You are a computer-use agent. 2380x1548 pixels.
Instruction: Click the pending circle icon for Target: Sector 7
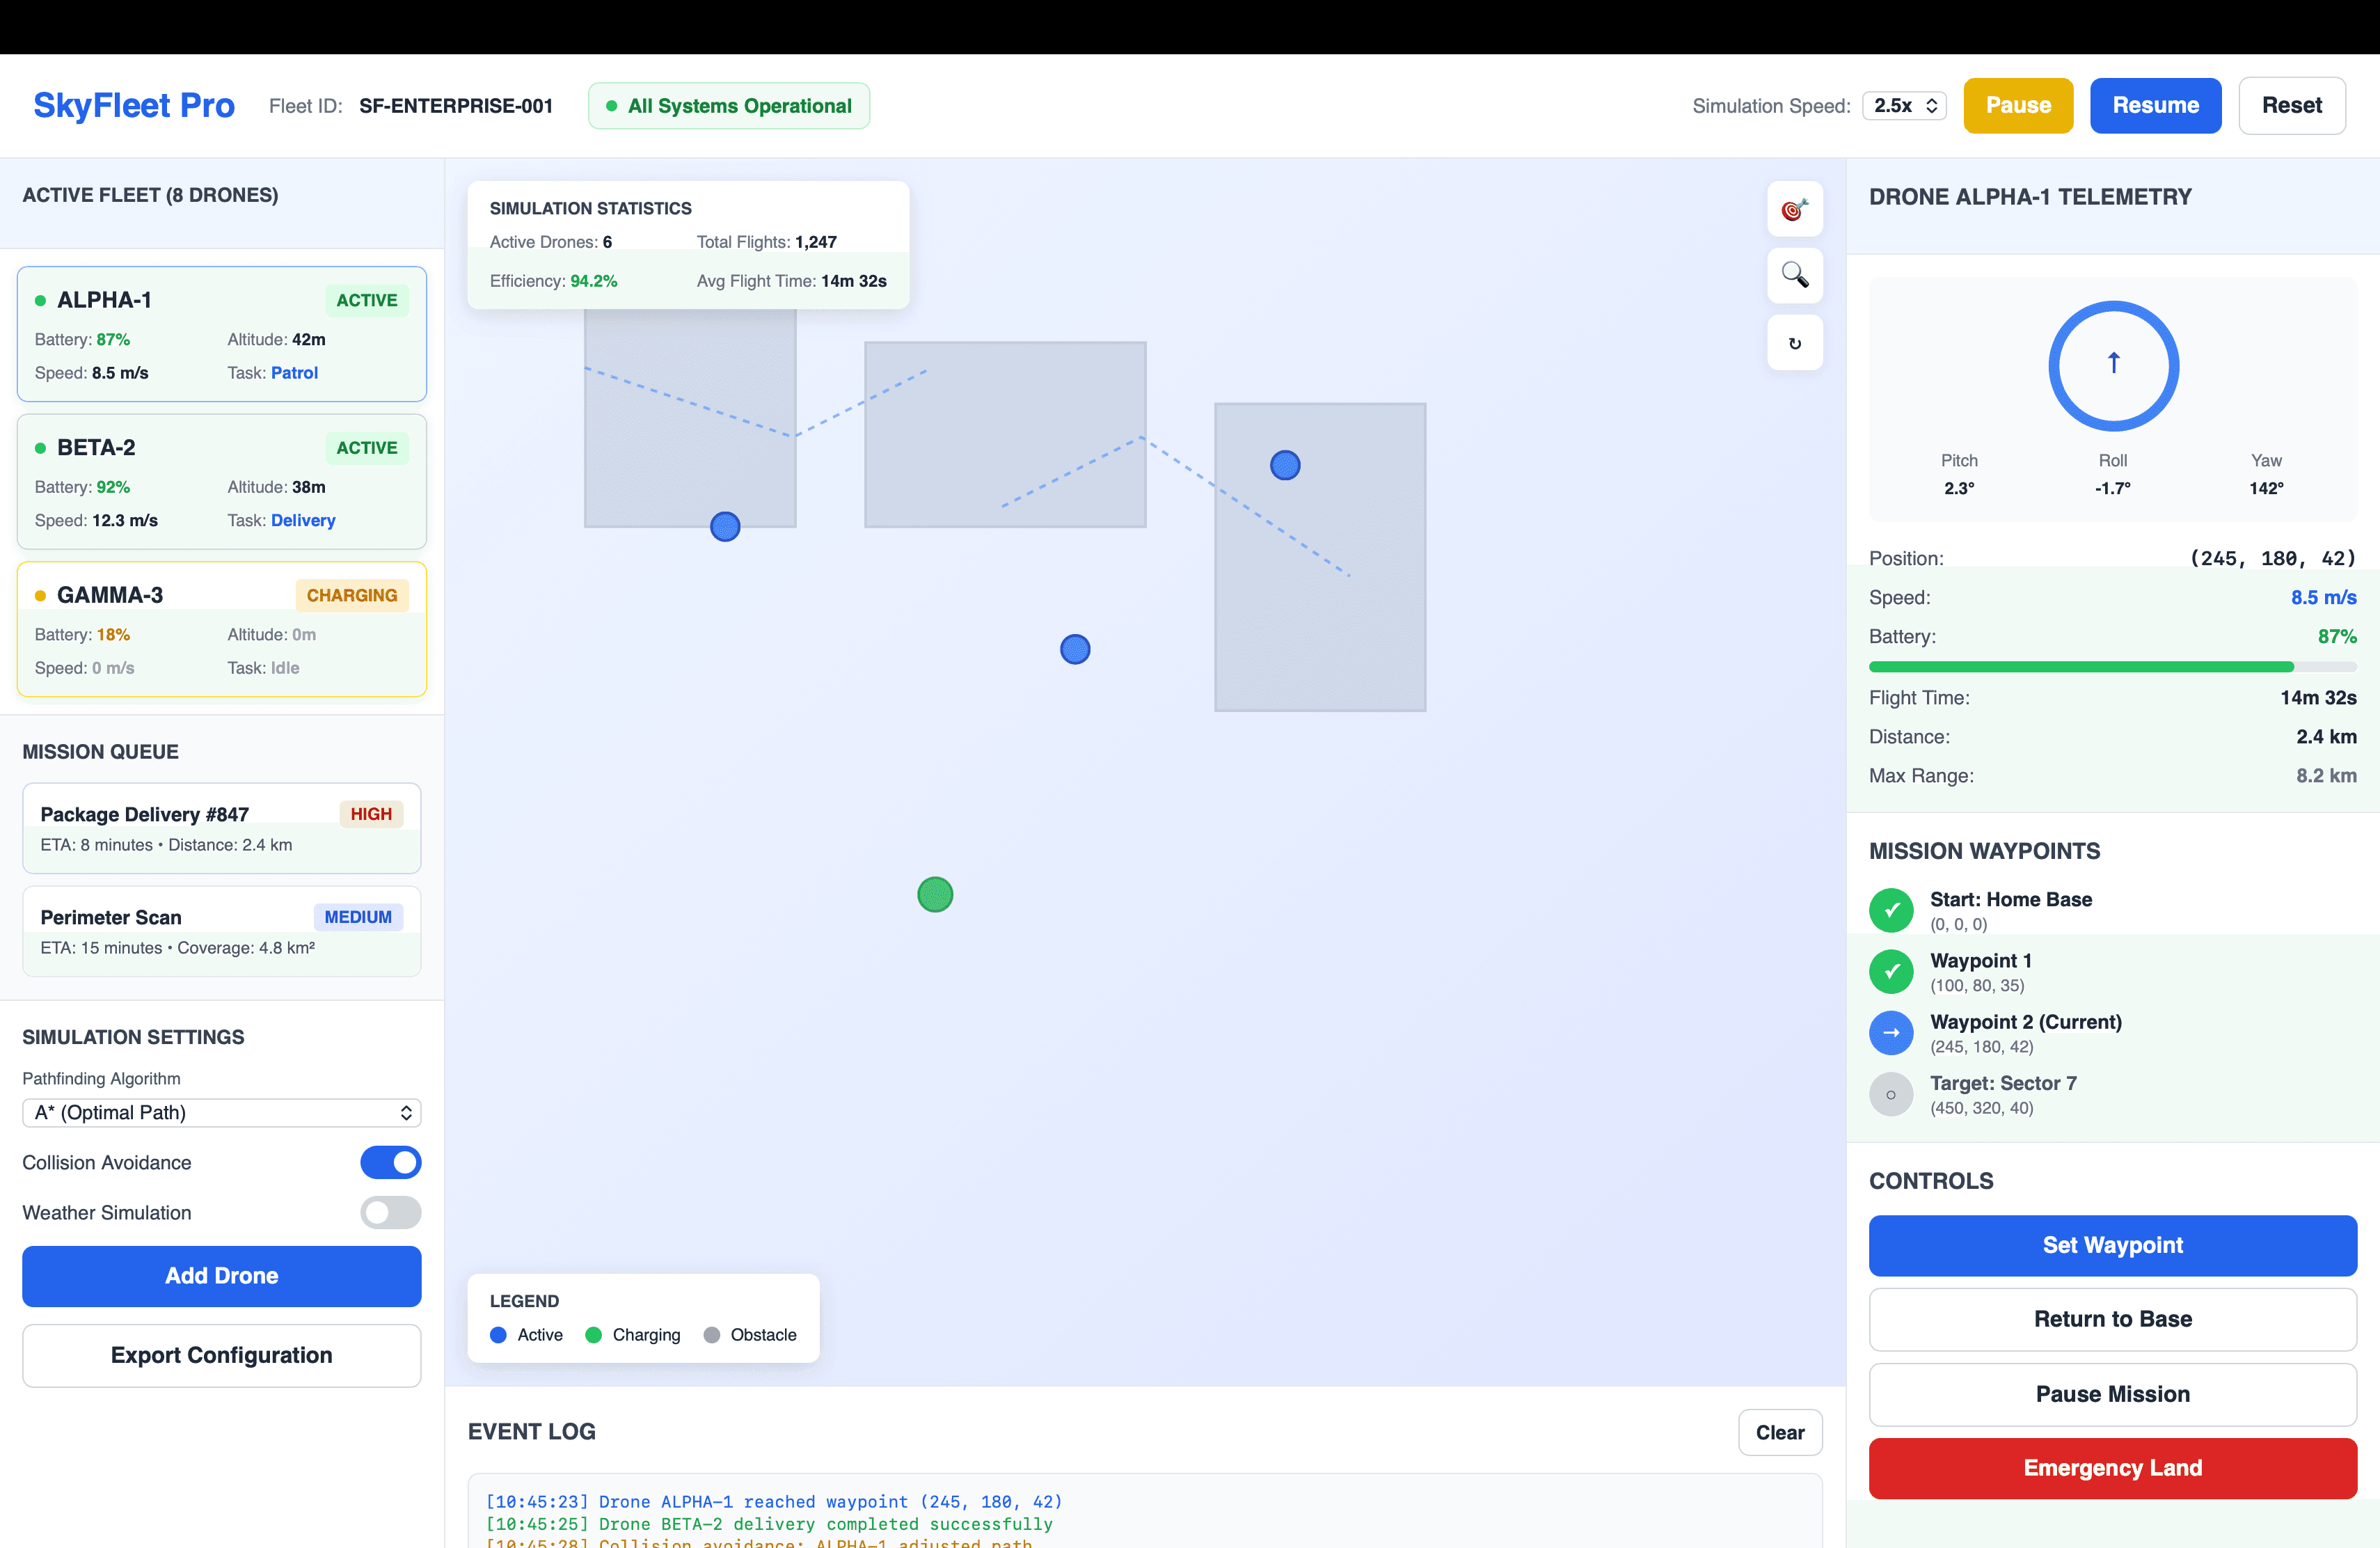1891,1094
